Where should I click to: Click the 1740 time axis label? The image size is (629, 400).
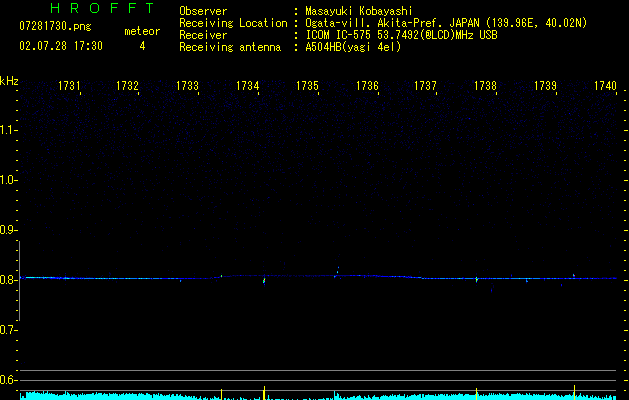pyautogui.click(x=605, y=86)
